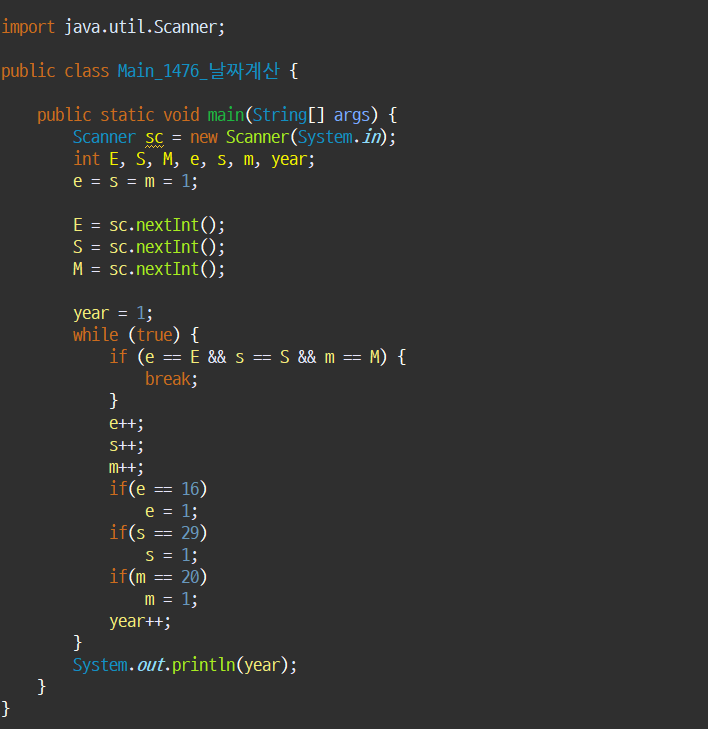
Task: Click the e++ statement
Action: click(126, 424)
